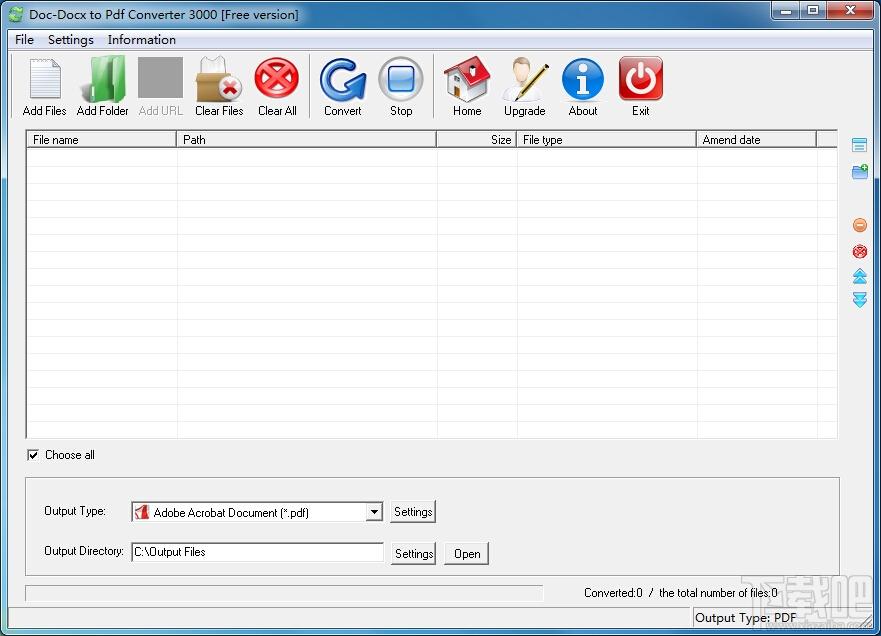Viewport: 881px width, 636px height.
Task: Toggle the Choose all checkbox
Action: coord(33,455)
